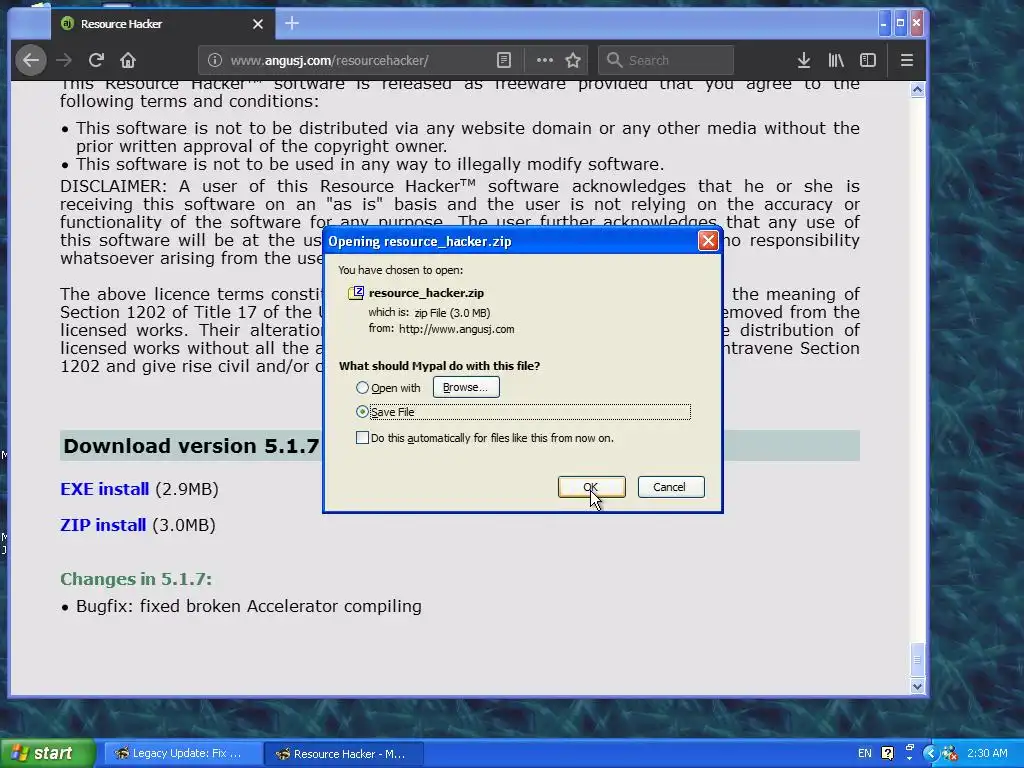
Task: Open the Windows start menu
Action: [48, 754]
